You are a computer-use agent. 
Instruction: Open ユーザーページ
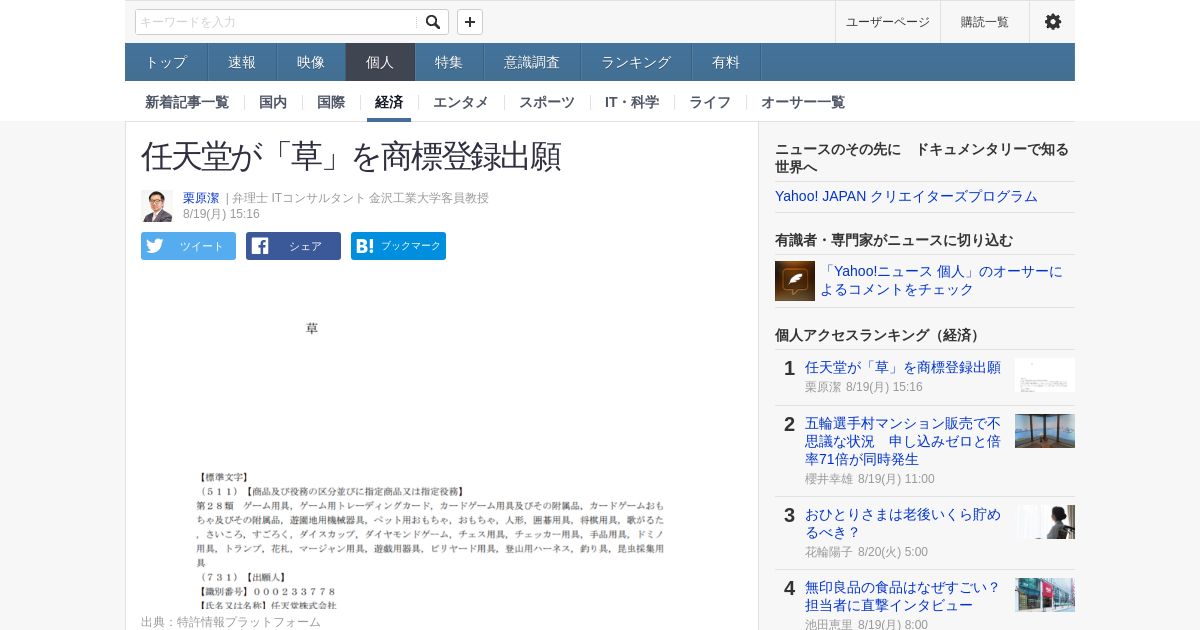pos(888,22)
